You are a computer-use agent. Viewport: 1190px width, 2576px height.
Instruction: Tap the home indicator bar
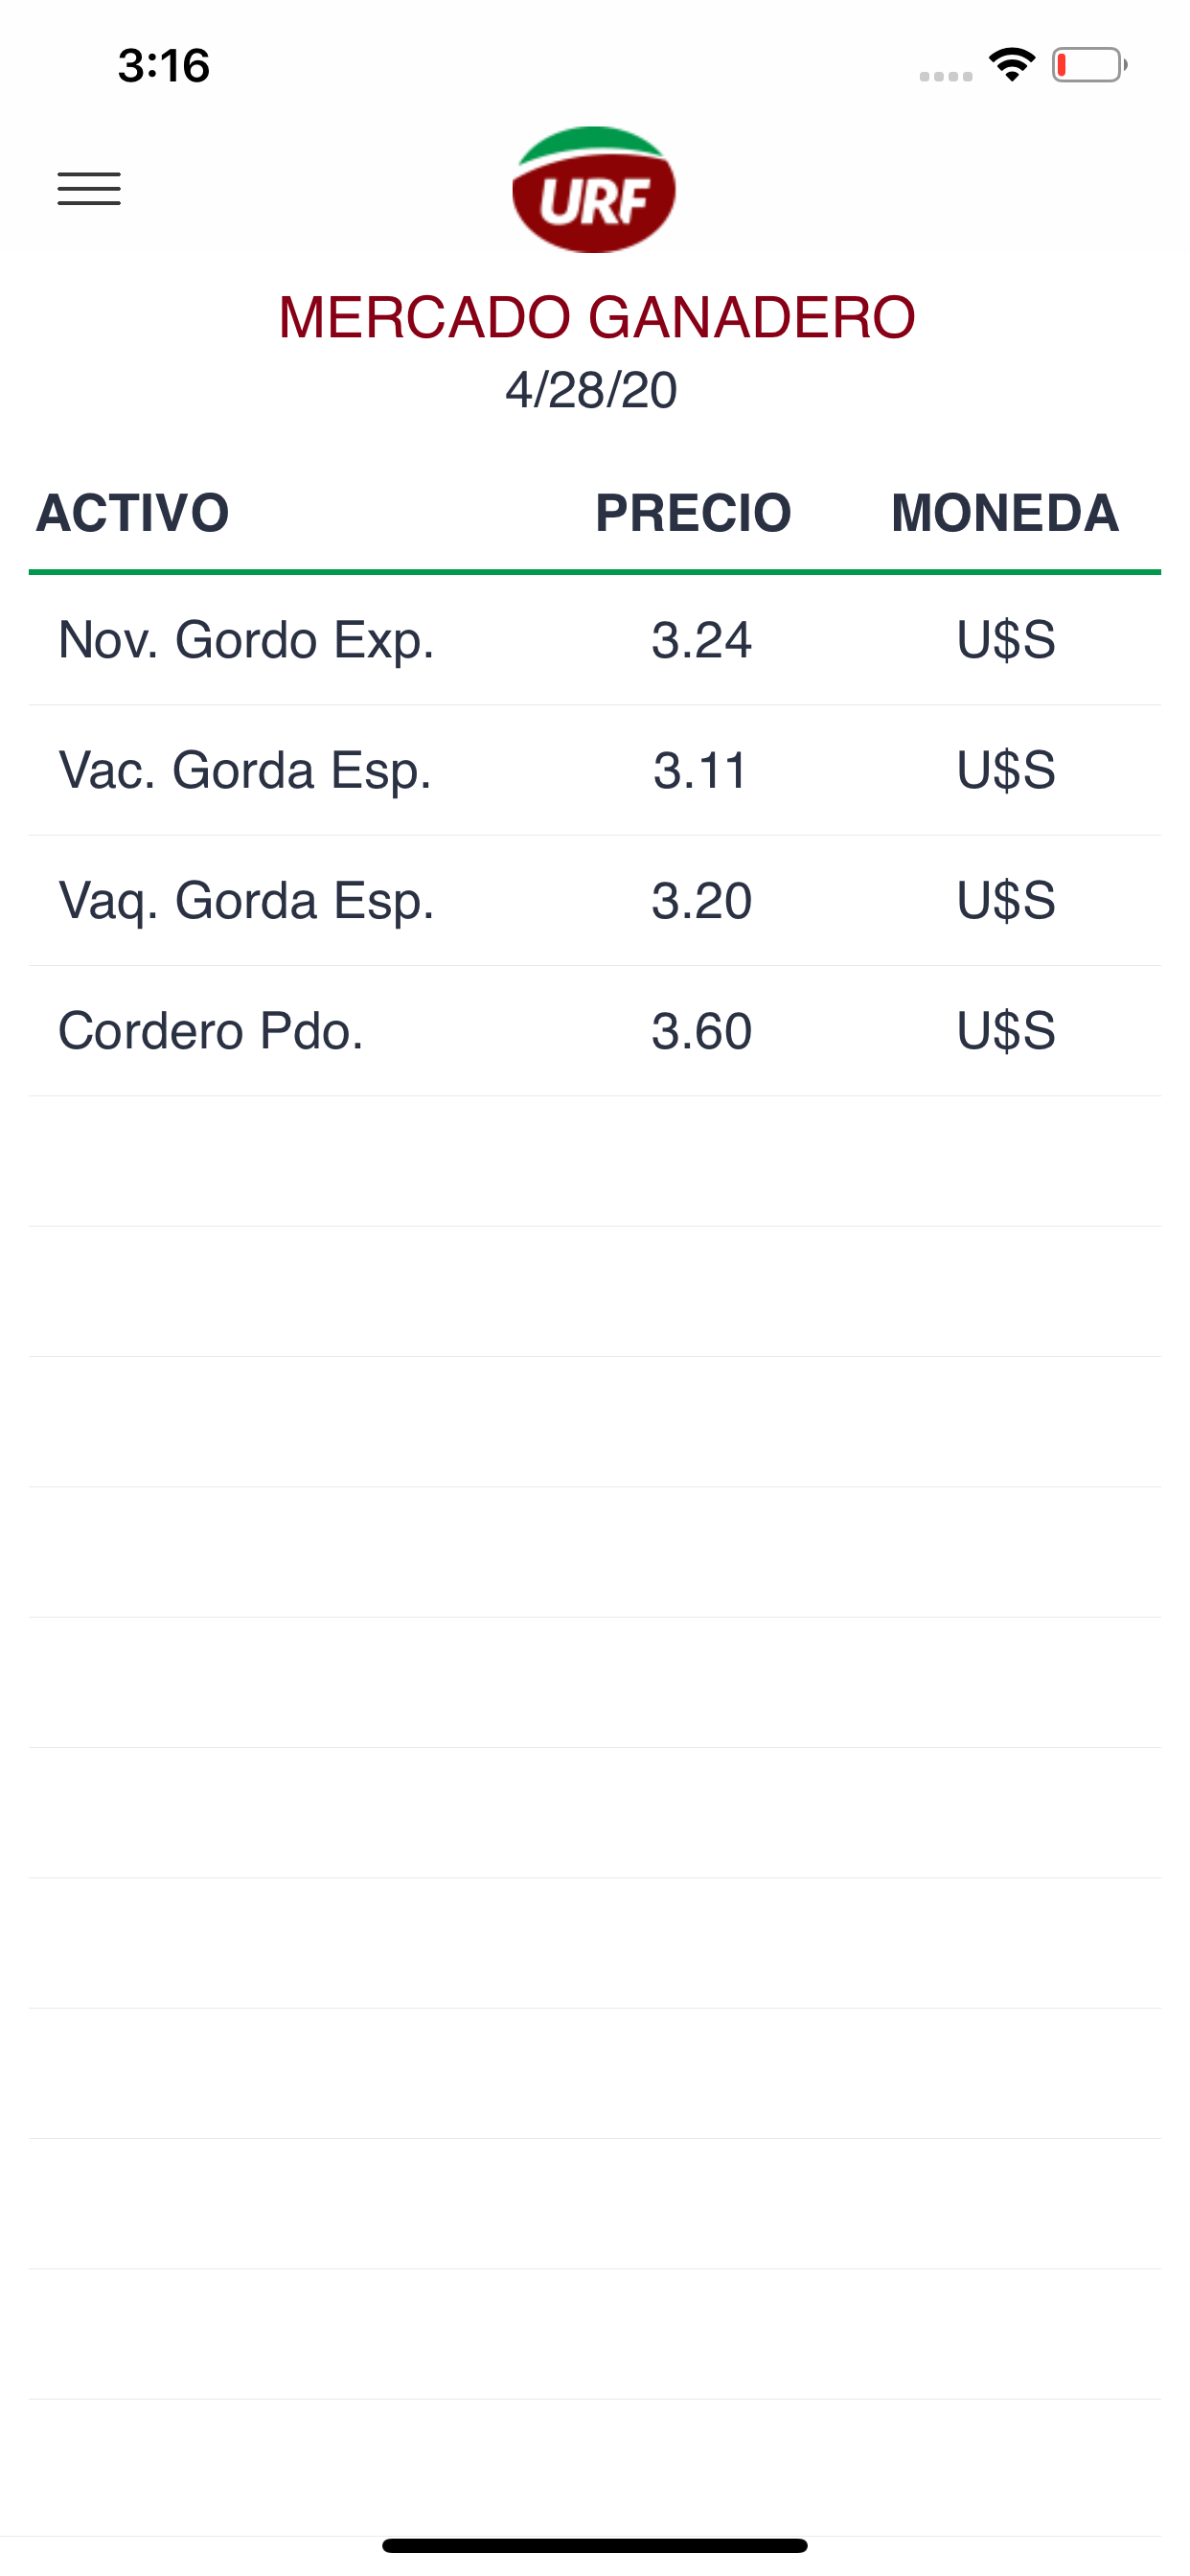[595, 2545]
